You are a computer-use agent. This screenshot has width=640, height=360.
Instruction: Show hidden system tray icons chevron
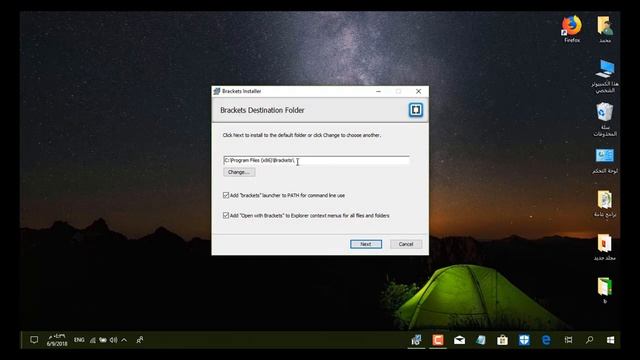click(124, 340)
